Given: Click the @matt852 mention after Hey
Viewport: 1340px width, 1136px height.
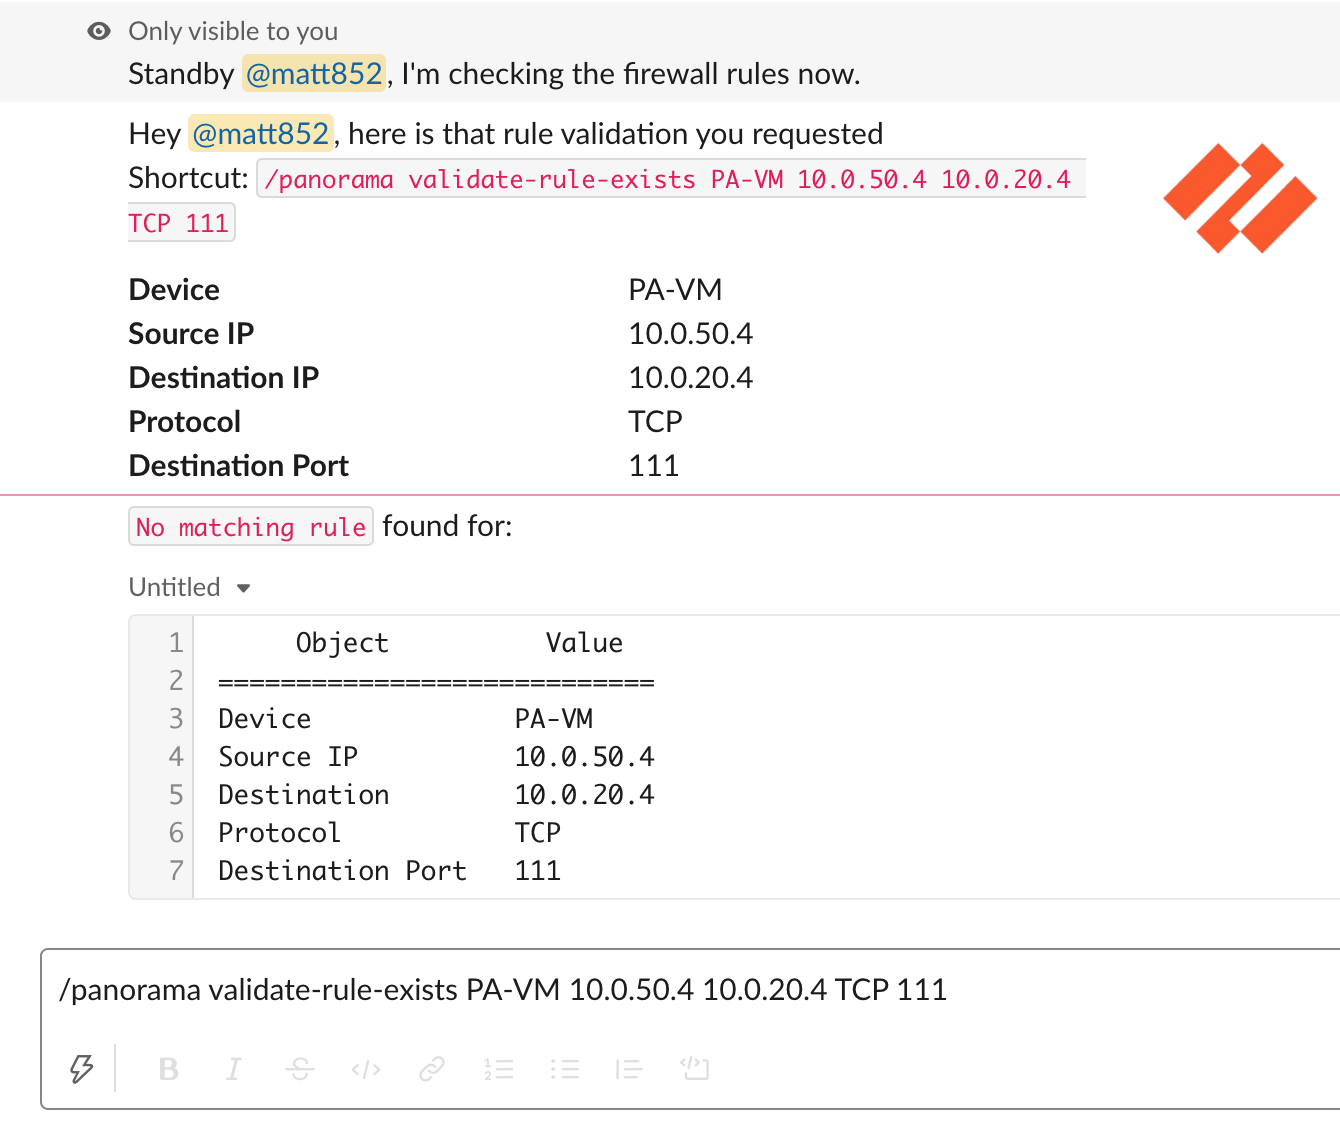Looking at the screenshot, I should click(x=260, y=134).
